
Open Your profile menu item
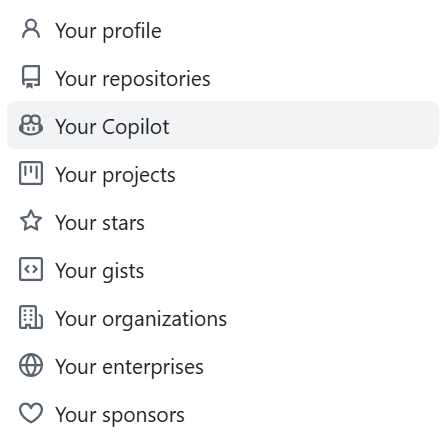(x=223, y=30)
